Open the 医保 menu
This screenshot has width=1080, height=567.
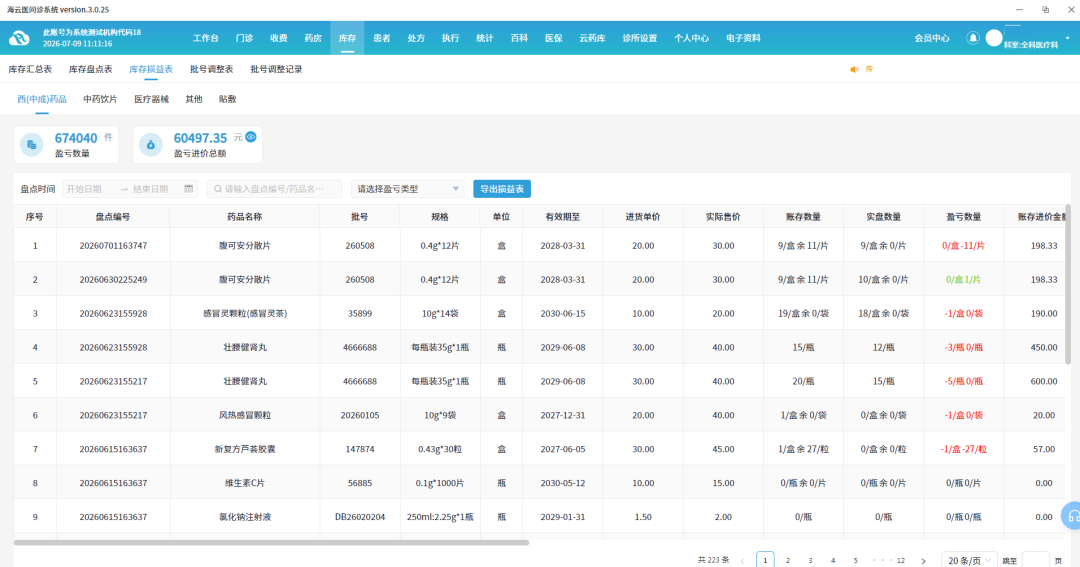554,38
